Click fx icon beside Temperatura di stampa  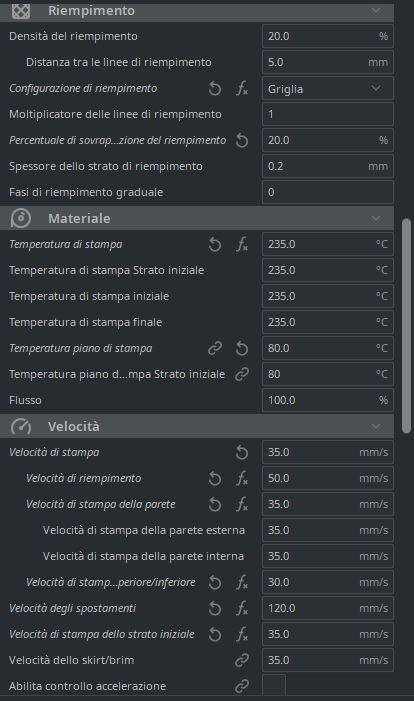coord(242,245)
